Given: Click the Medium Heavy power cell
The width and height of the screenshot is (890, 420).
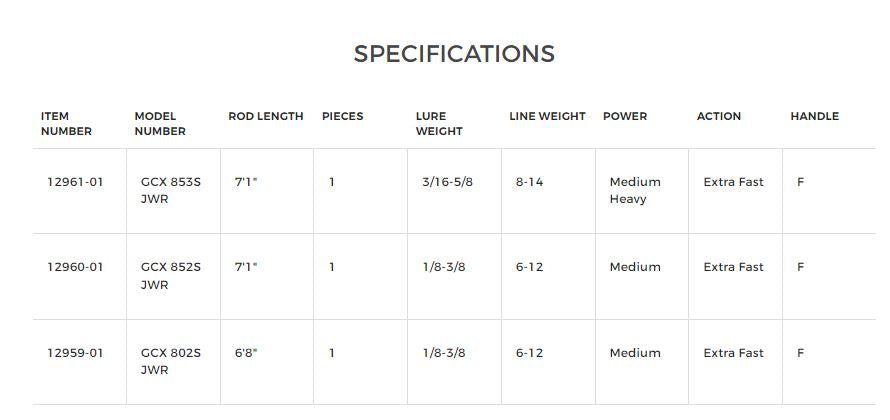Looking at the screenshot, I should coord(635,190).
